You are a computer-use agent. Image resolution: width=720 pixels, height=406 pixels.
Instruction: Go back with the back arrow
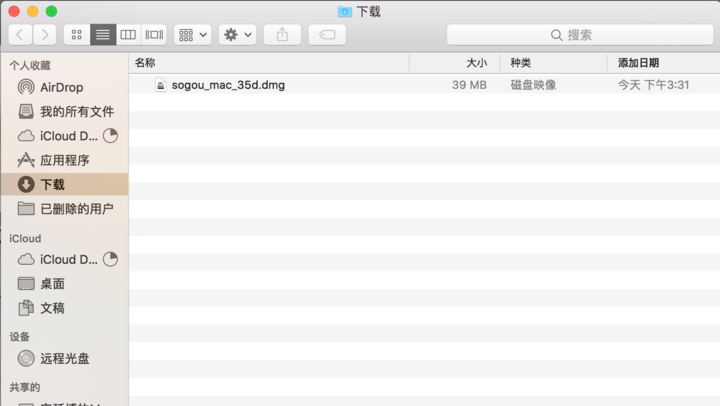20,34
